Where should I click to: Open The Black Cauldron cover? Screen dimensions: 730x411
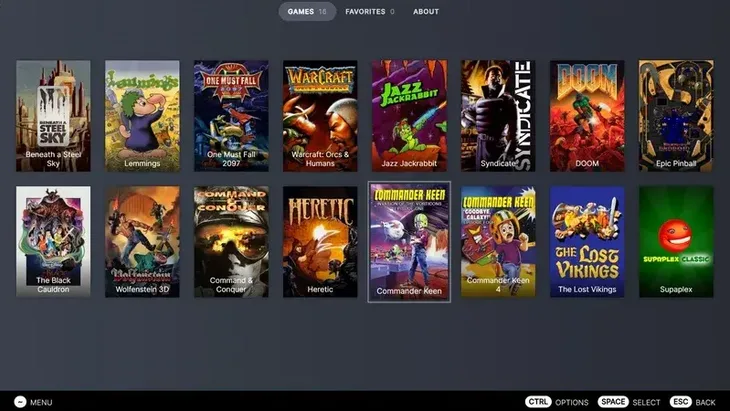(x=53, y=242)
